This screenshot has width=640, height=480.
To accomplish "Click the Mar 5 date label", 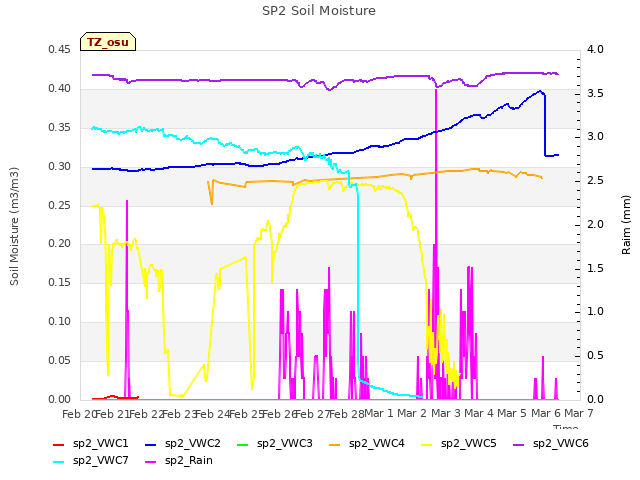I will (512, 413).
